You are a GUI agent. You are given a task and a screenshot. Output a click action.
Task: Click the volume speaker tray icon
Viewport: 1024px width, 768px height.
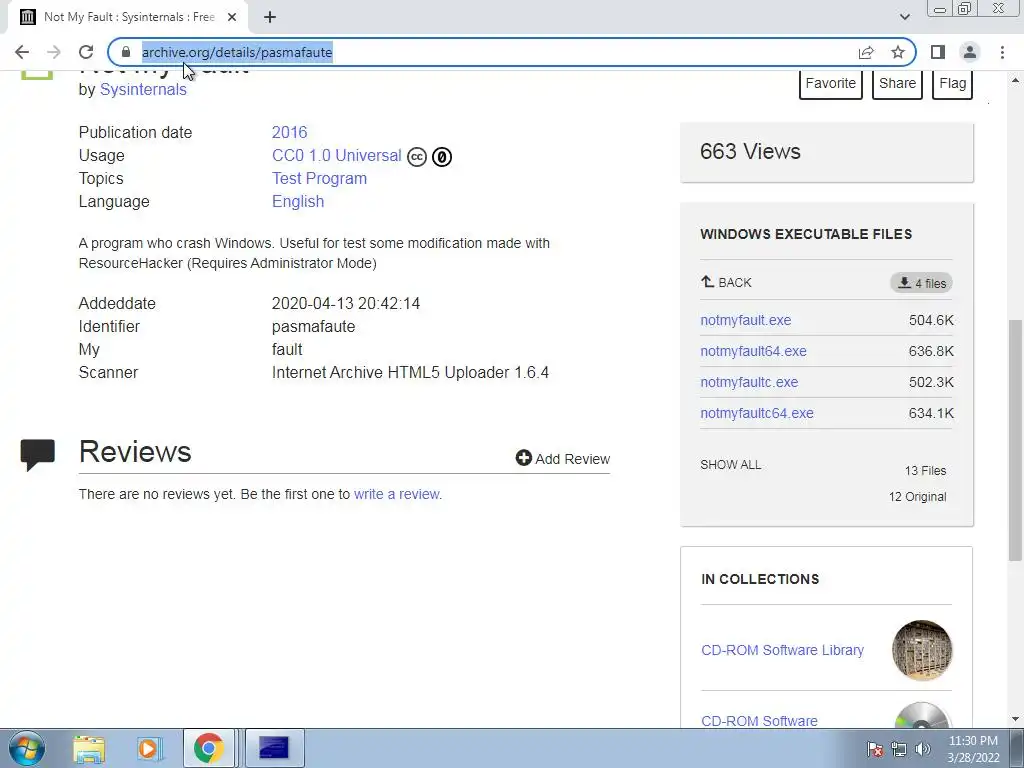[x=922, y=749]
